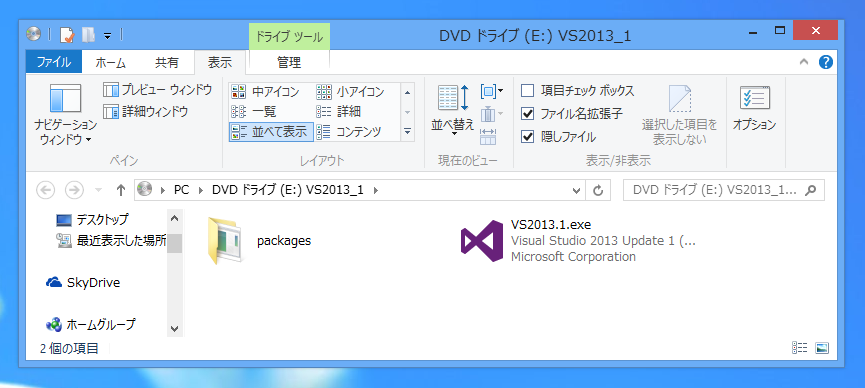This screenshot has width=865, height=388.
Task: Expand the chevron after VS2013_1 breadcrumb
Action: click(x=376, y=190)
